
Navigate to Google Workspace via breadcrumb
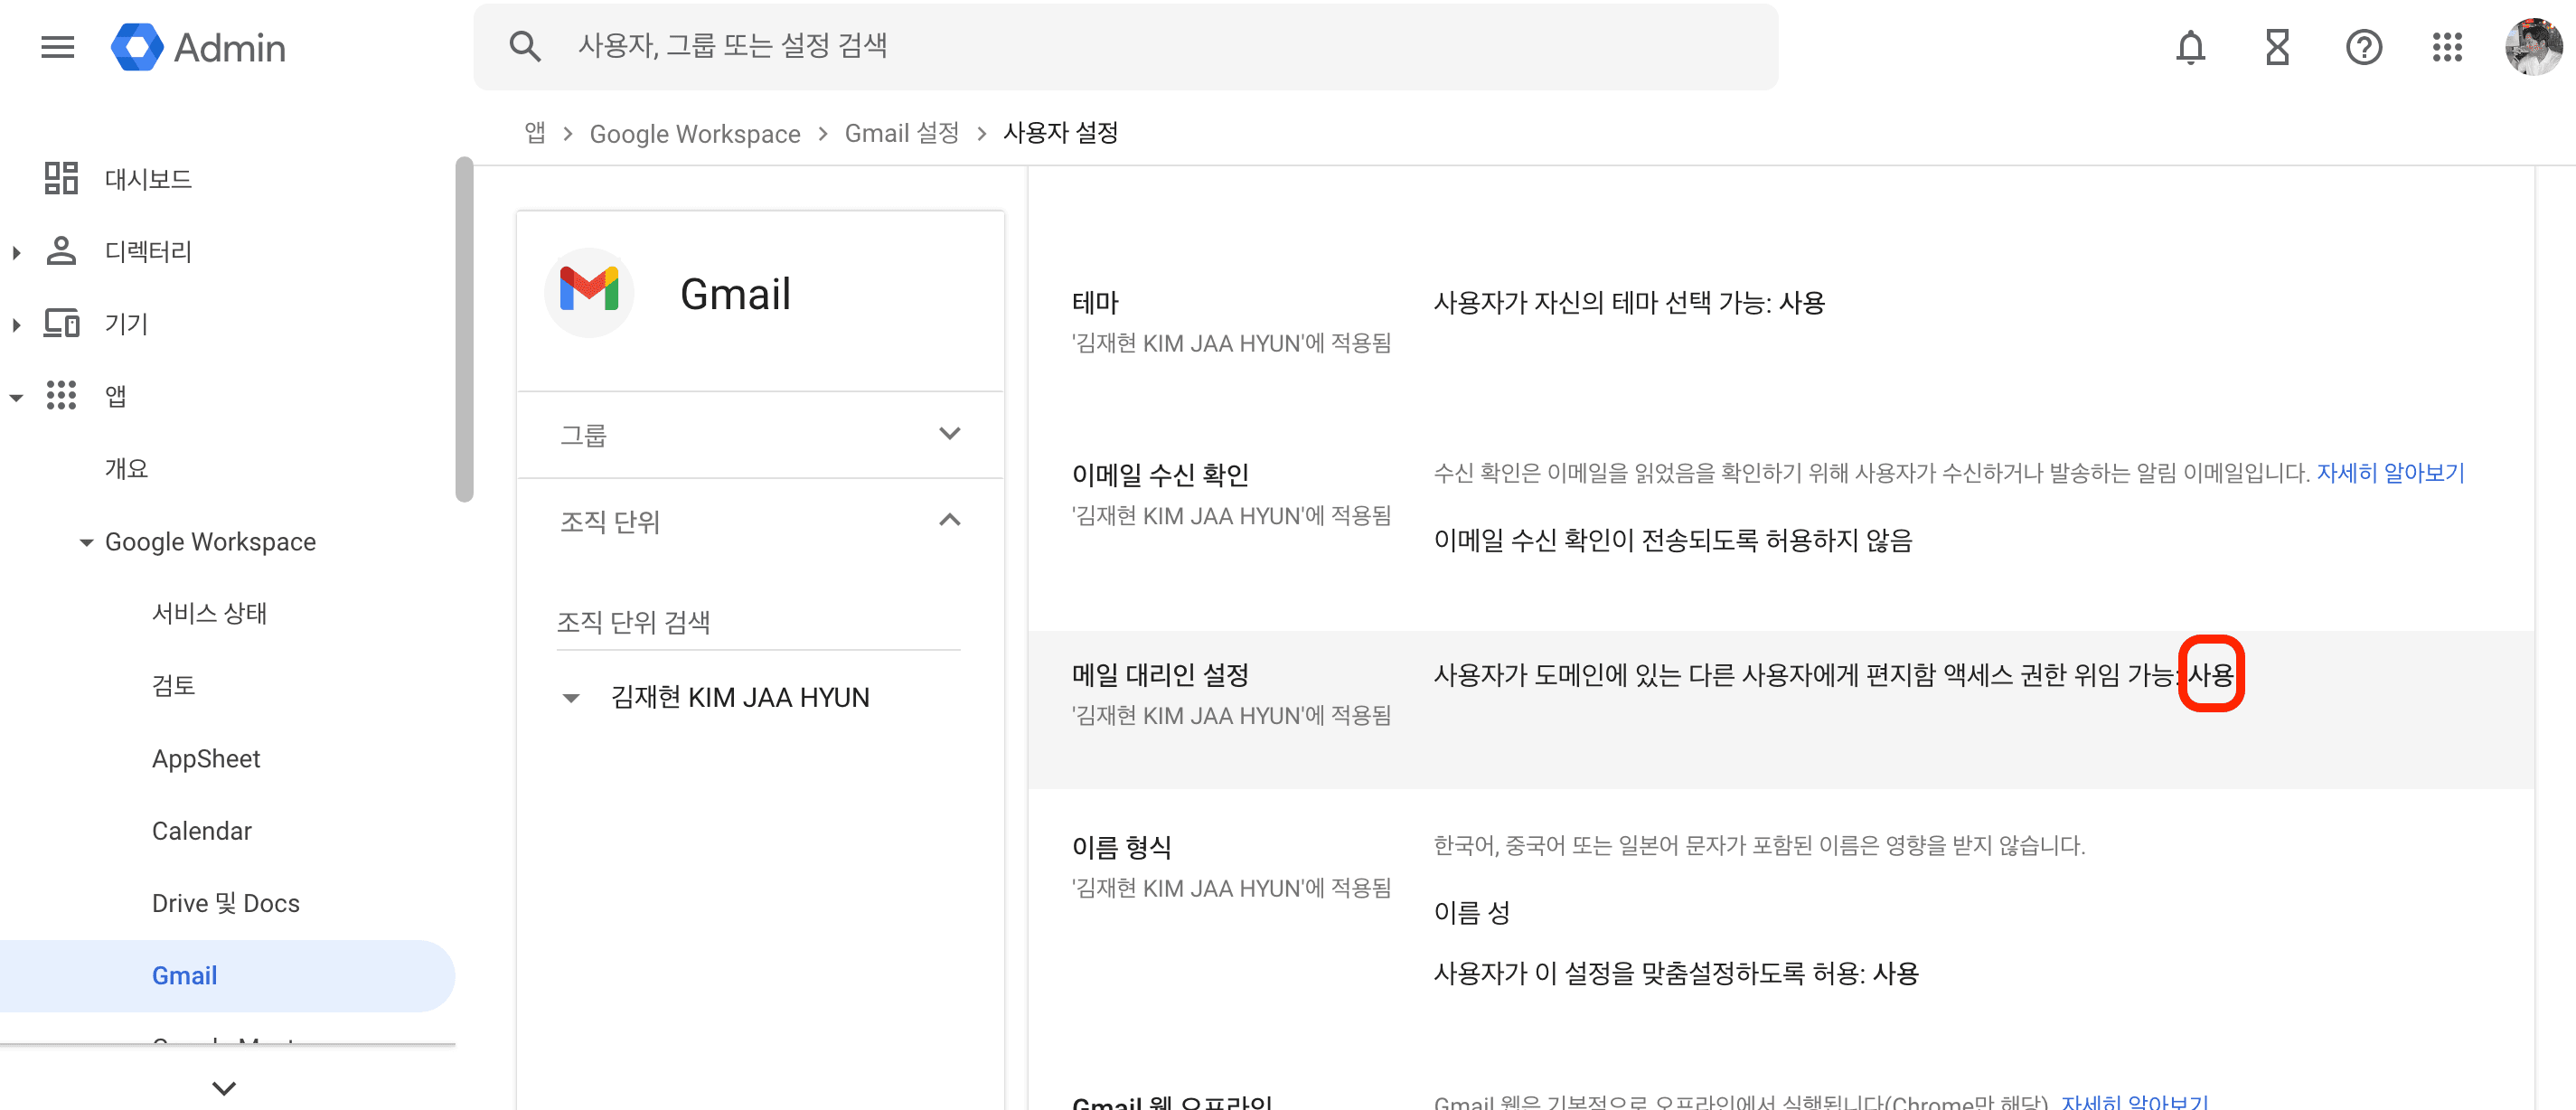[695, 133]
